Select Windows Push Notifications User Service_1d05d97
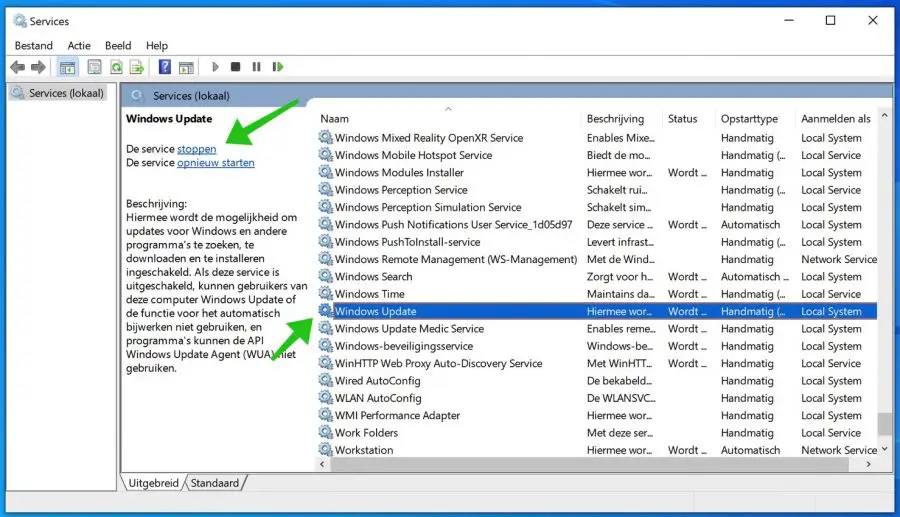Image resolution: width=900 pixels, height=517 pixels. 597,224
